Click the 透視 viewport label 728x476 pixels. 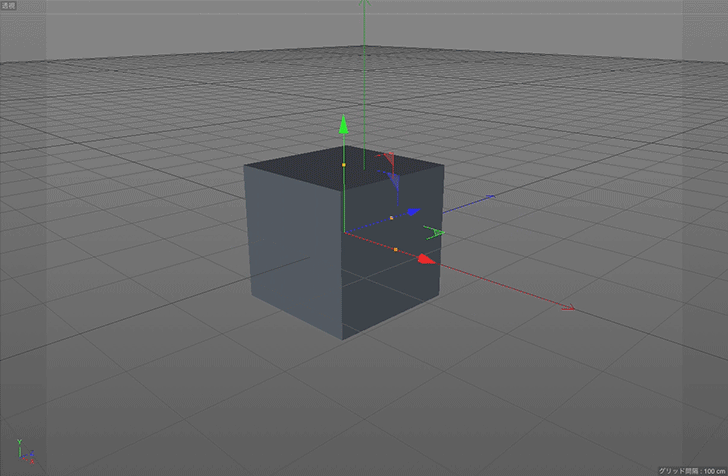click(8, 6)
